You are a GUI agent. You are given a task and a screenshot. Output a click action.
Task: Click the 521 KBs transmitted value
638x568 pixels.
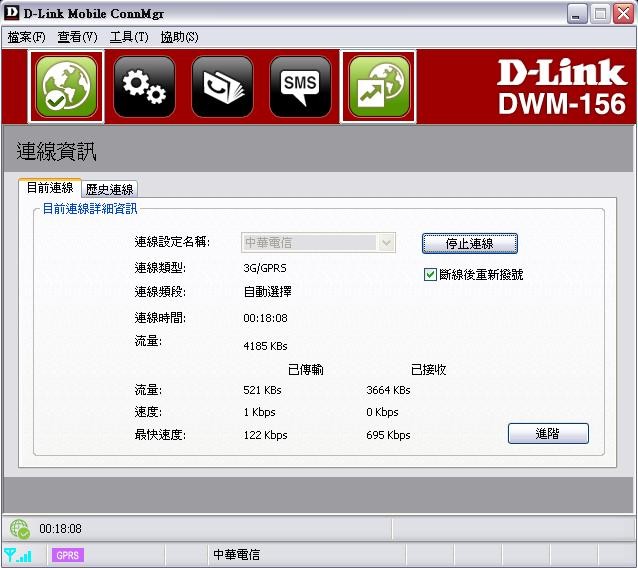click(262, 390)
